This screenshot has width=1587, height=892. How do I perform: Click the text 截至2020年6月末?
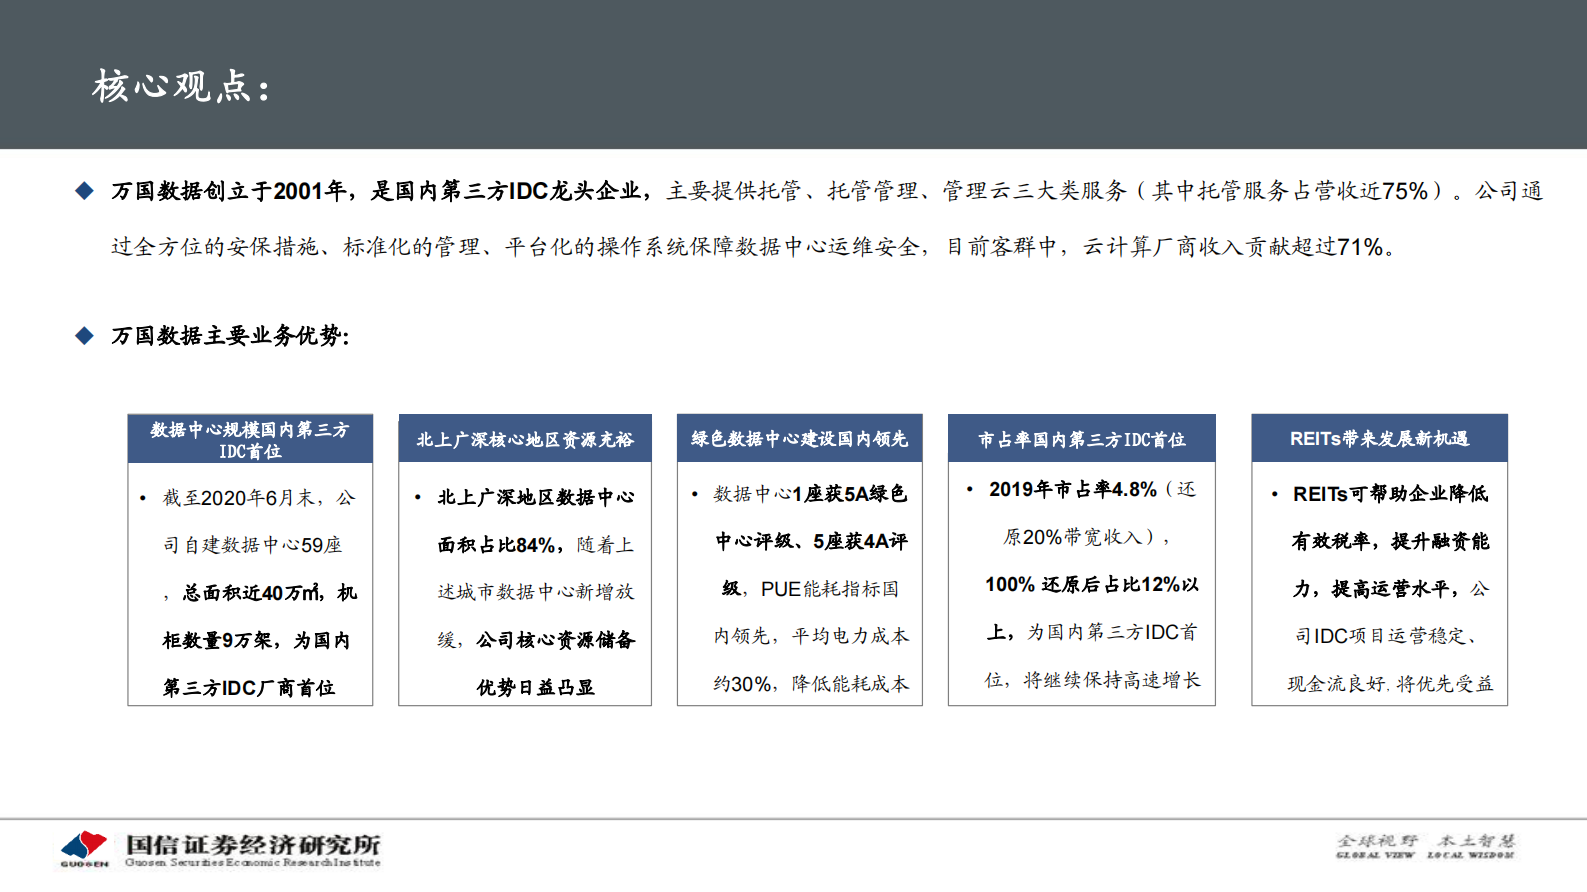(x=238, y=498)
